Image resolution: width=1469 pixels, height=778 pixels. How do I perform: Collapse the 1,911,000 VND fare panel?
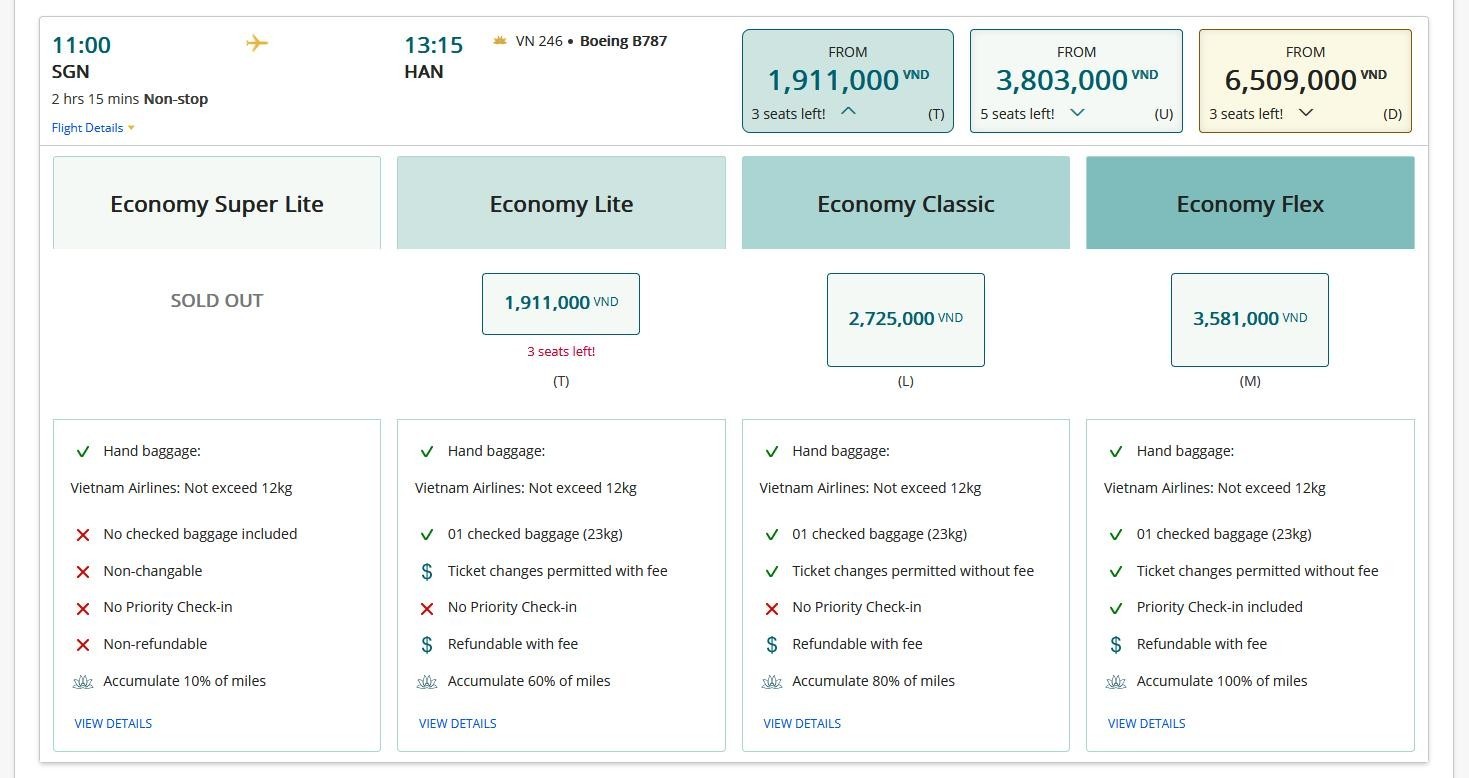[x=848, y=112]
